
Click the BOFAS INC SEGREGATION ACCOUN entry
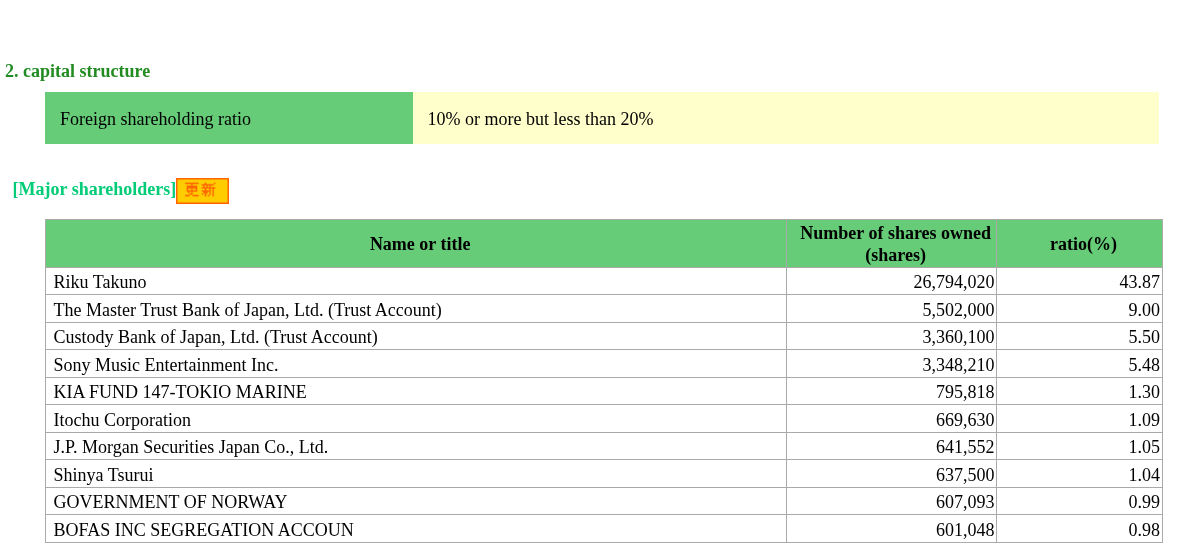click(203, 530)
